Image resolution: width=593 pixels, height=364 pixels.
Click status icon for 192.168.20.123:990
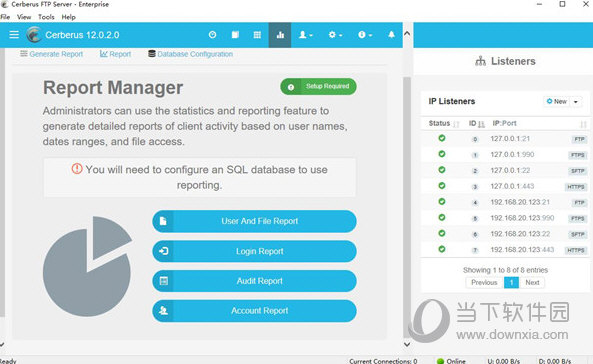point(442,218)
